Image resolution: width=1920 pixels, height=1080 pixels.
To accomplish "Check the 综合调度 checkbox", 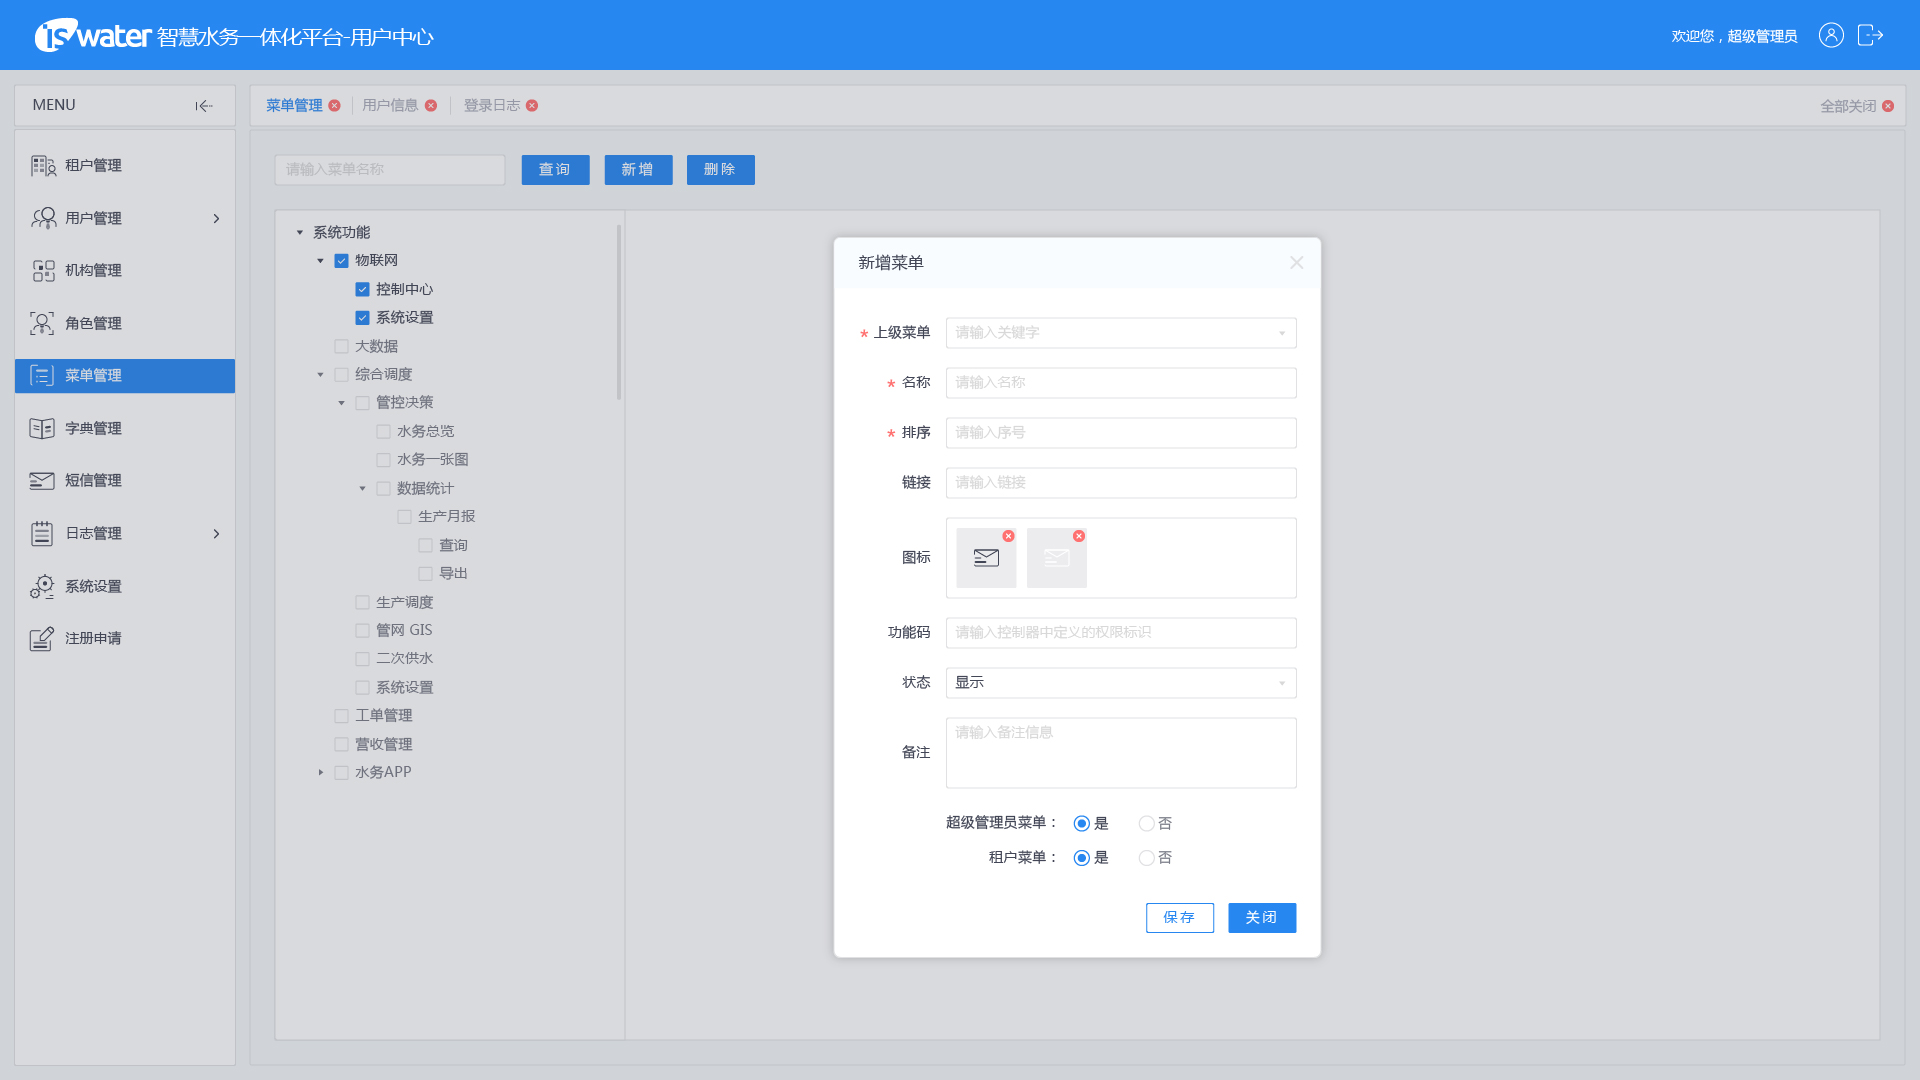I will [x=341, y=375].
